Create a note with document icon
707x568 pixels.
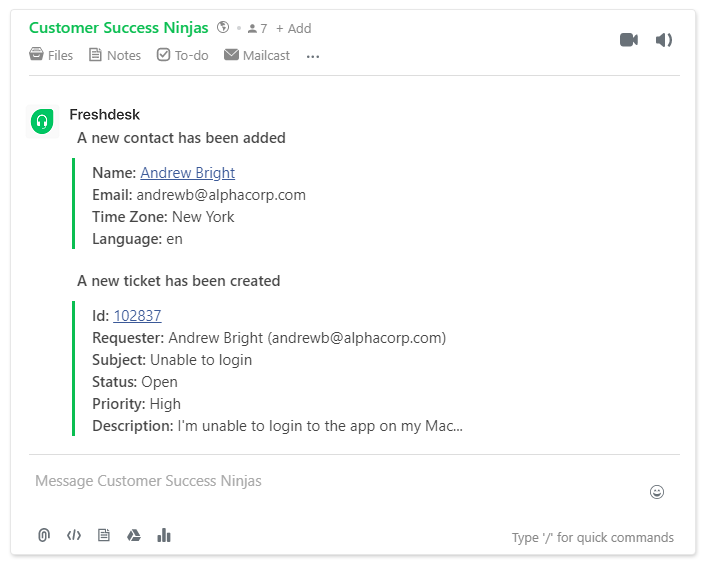[x=104, y=535]
